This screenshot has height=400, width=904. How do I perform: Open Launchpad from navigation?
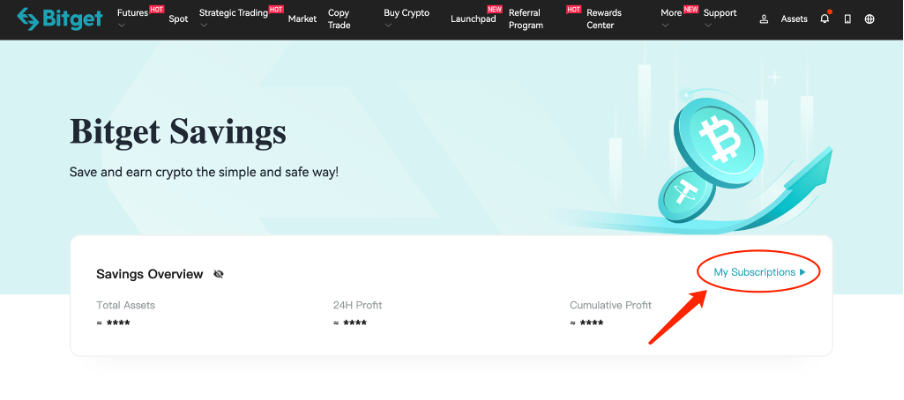click(x=473, y=19)
